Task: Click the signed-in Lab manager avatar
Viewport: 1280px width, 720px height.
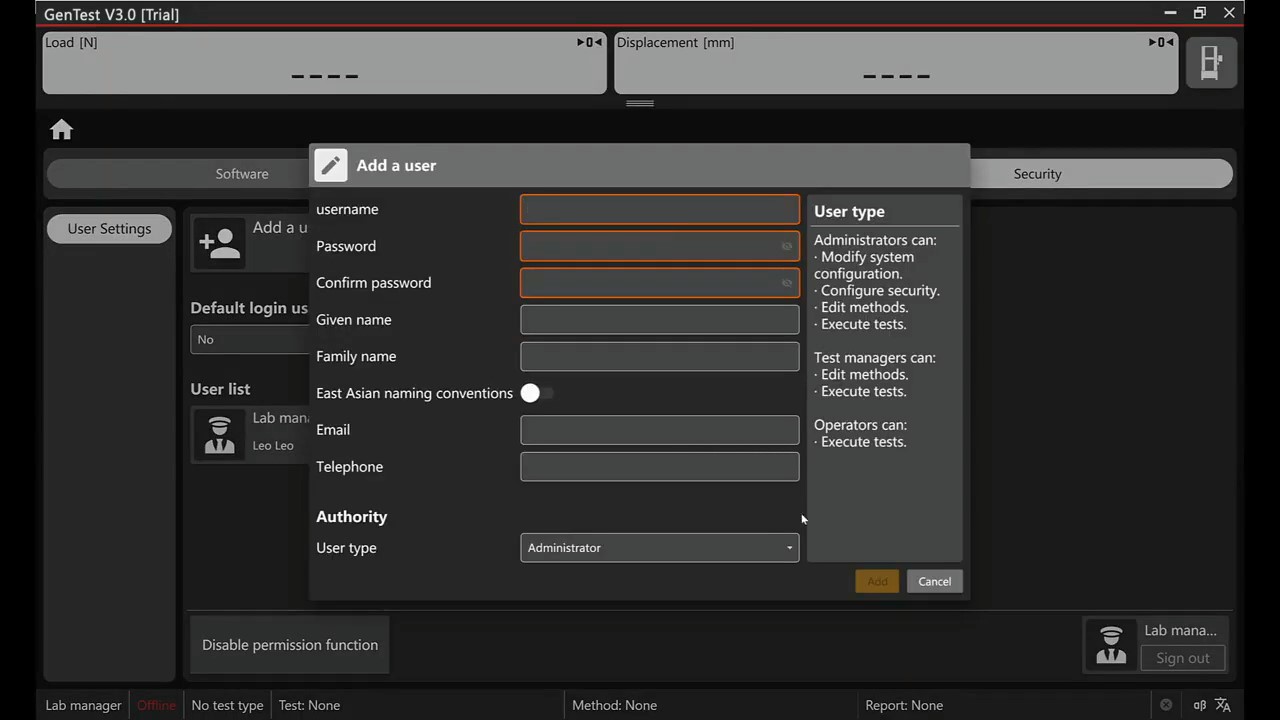Action: [1111, 644]
